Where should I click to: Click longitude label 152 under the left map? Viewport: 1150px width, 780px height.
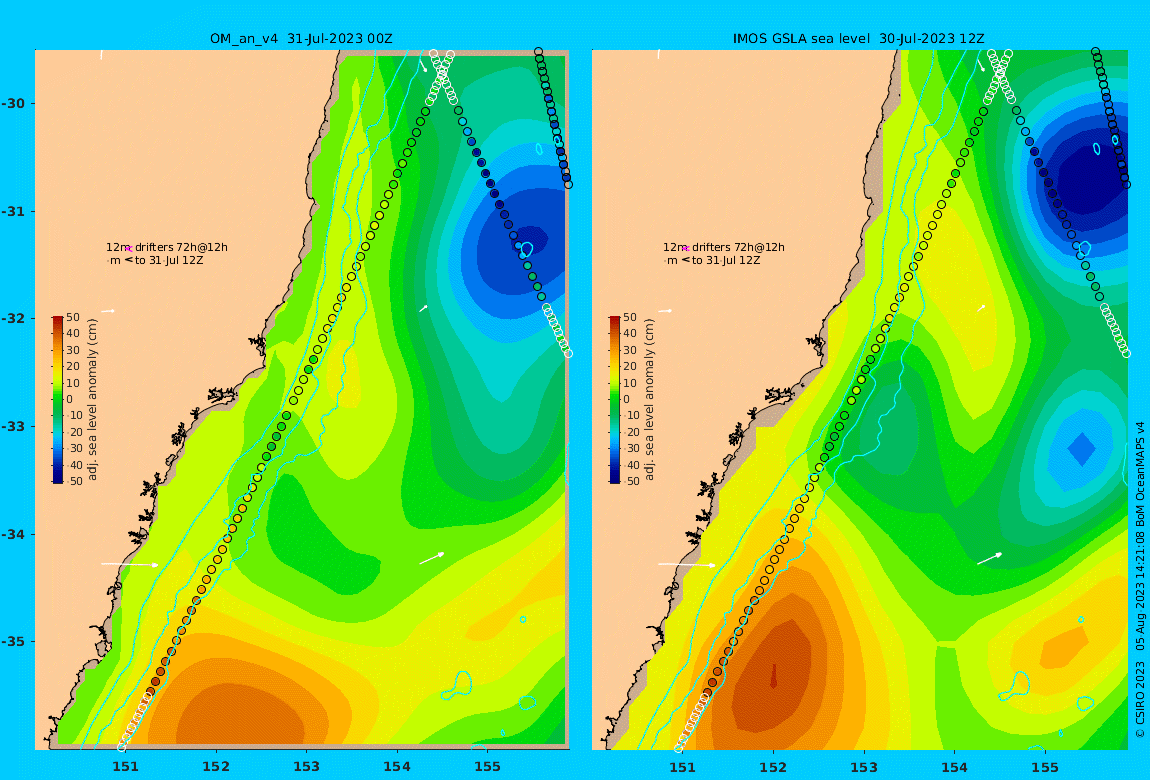tap(216, 767)
